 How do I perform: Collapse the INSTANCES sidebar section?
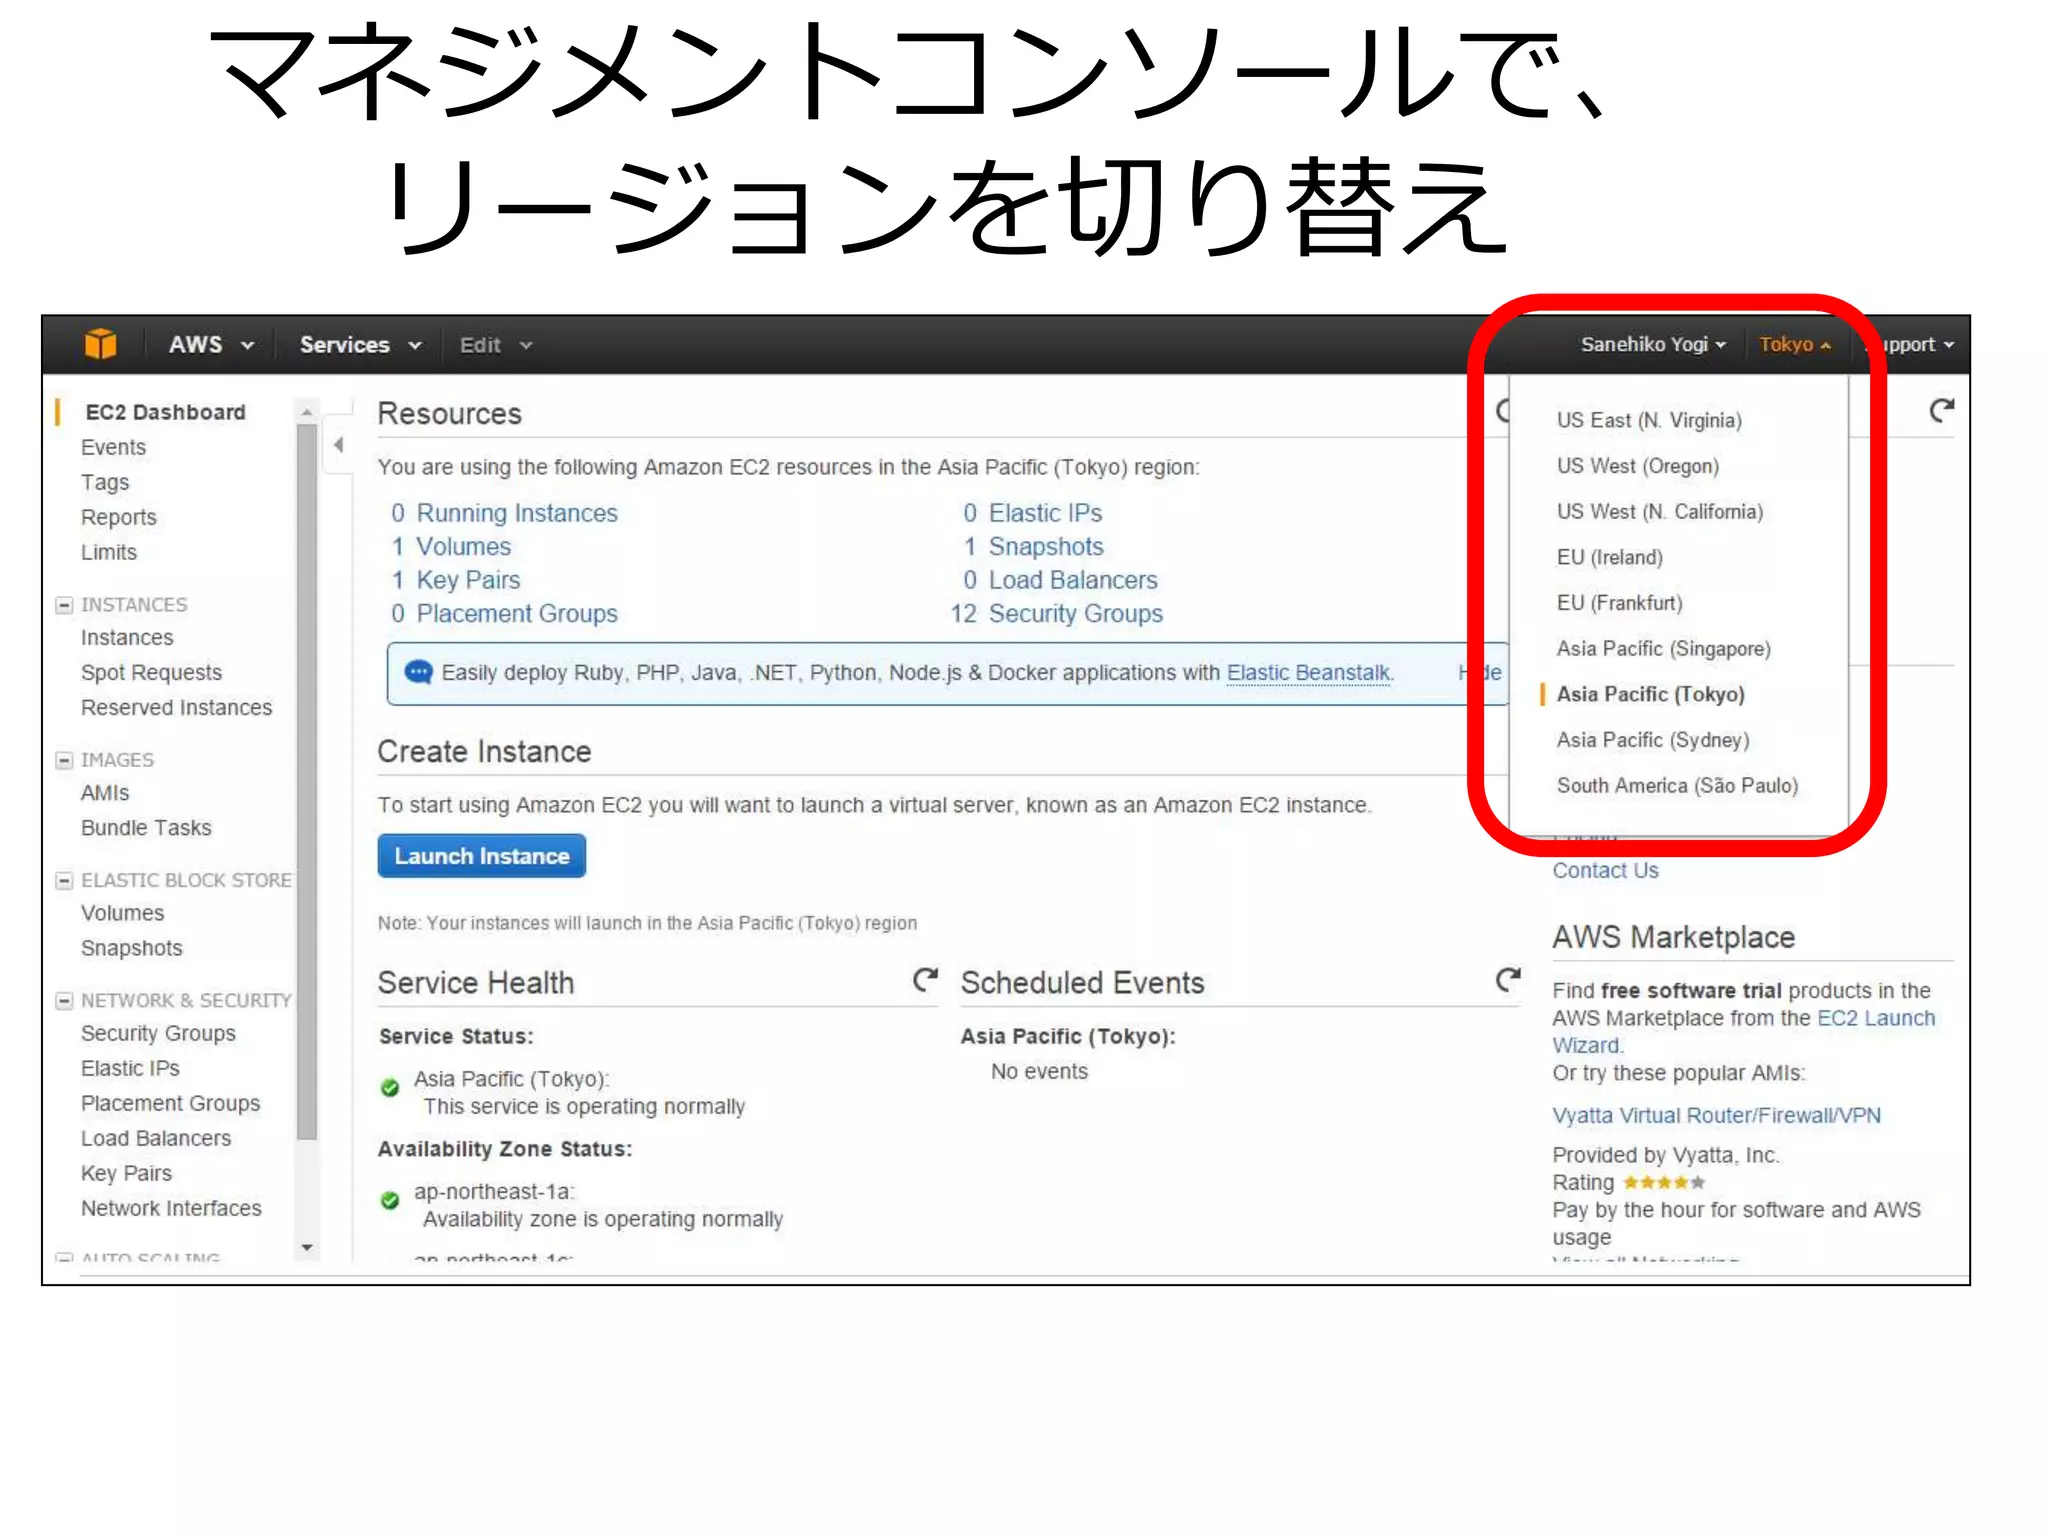point(64,605)
